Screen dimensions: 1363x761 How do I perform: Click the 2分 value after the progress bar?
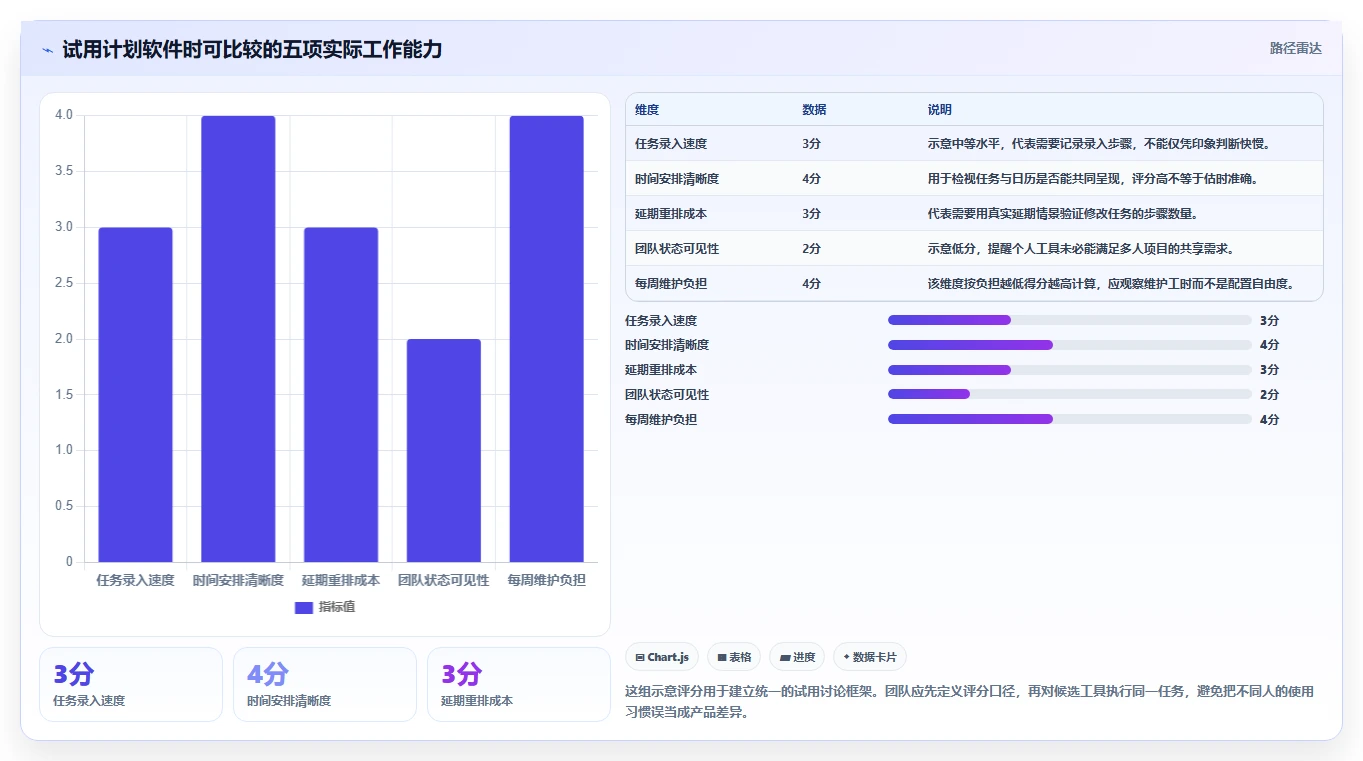1270,395
